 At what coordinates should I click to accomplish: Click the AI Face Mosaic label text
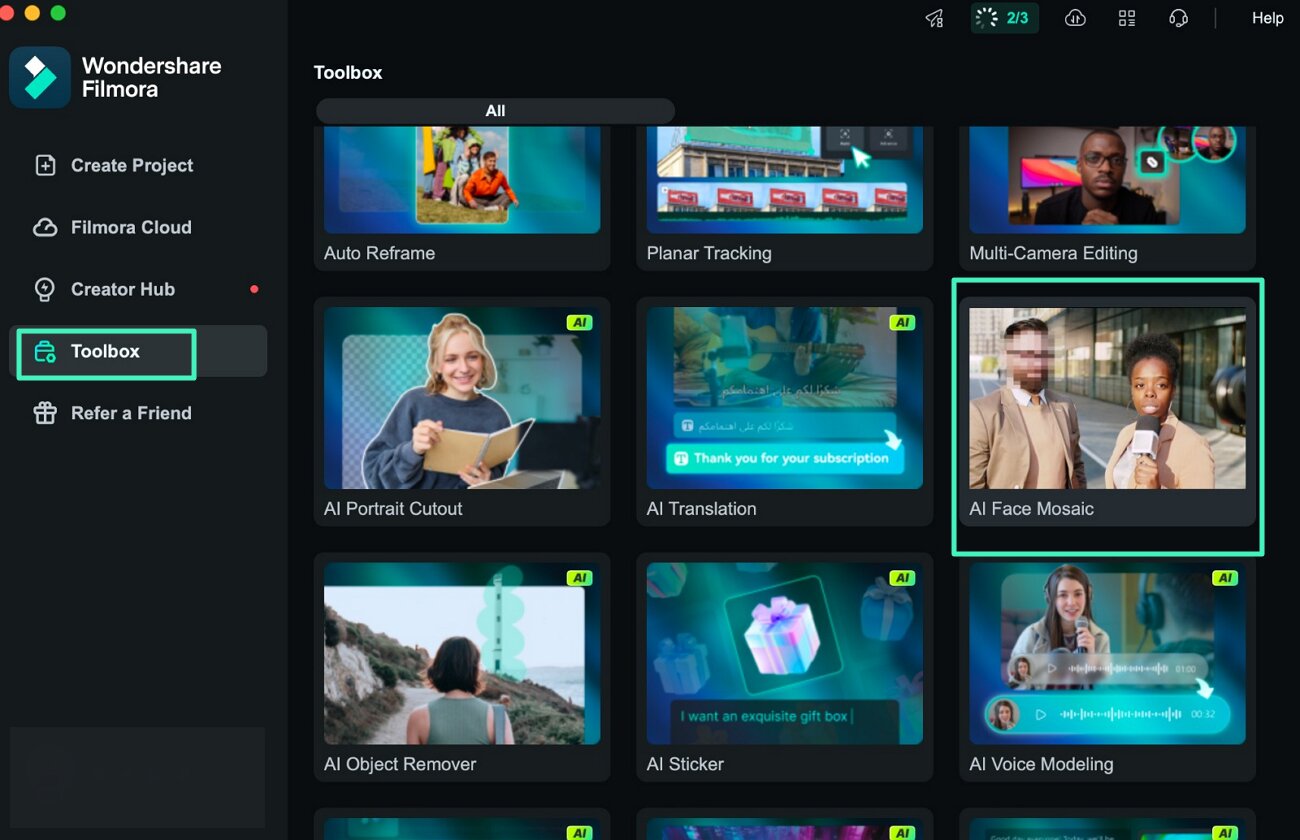click(1031, 509)
